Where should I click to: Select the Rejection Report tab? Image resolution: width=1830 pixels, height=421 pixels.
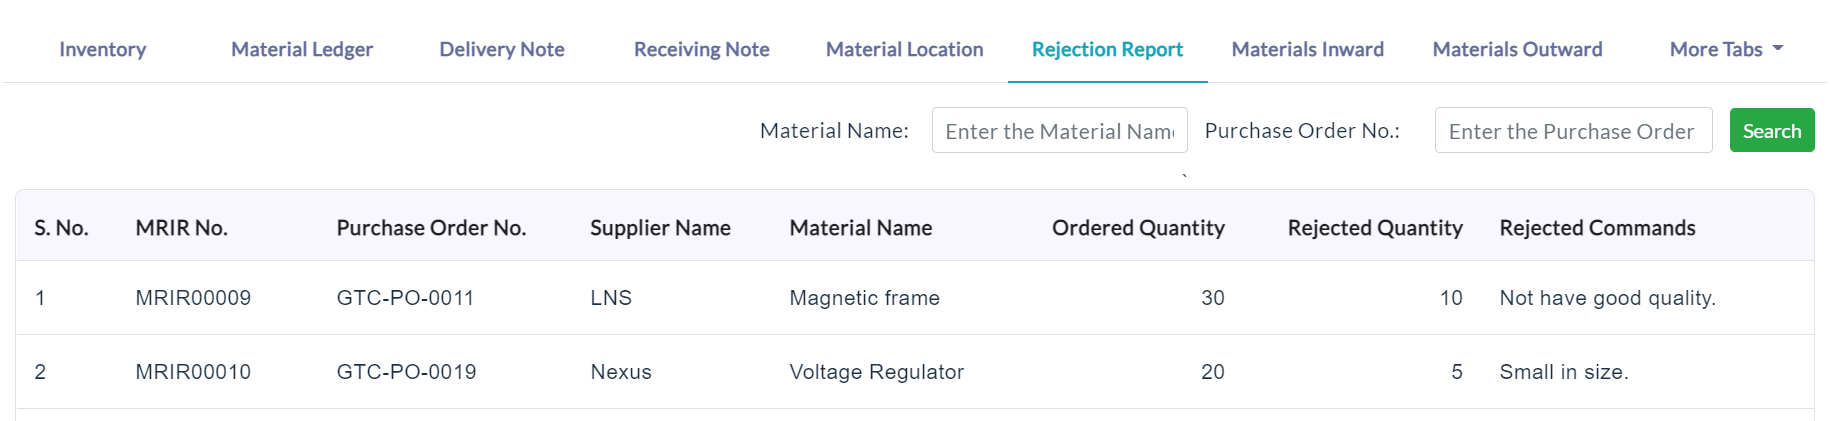coord(1107,49)
